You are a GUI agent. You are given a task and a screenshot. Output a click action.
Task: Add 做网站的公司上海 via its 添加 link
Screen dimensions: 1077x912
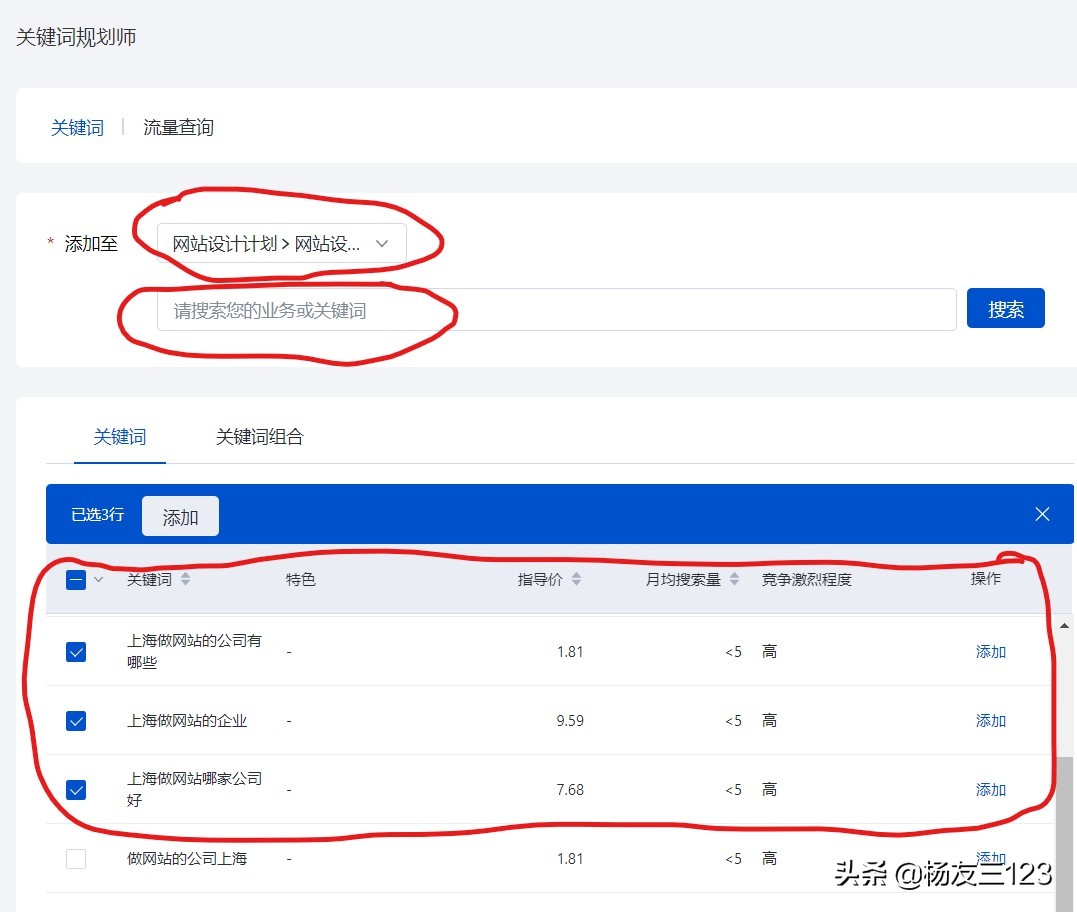[989, 858]
